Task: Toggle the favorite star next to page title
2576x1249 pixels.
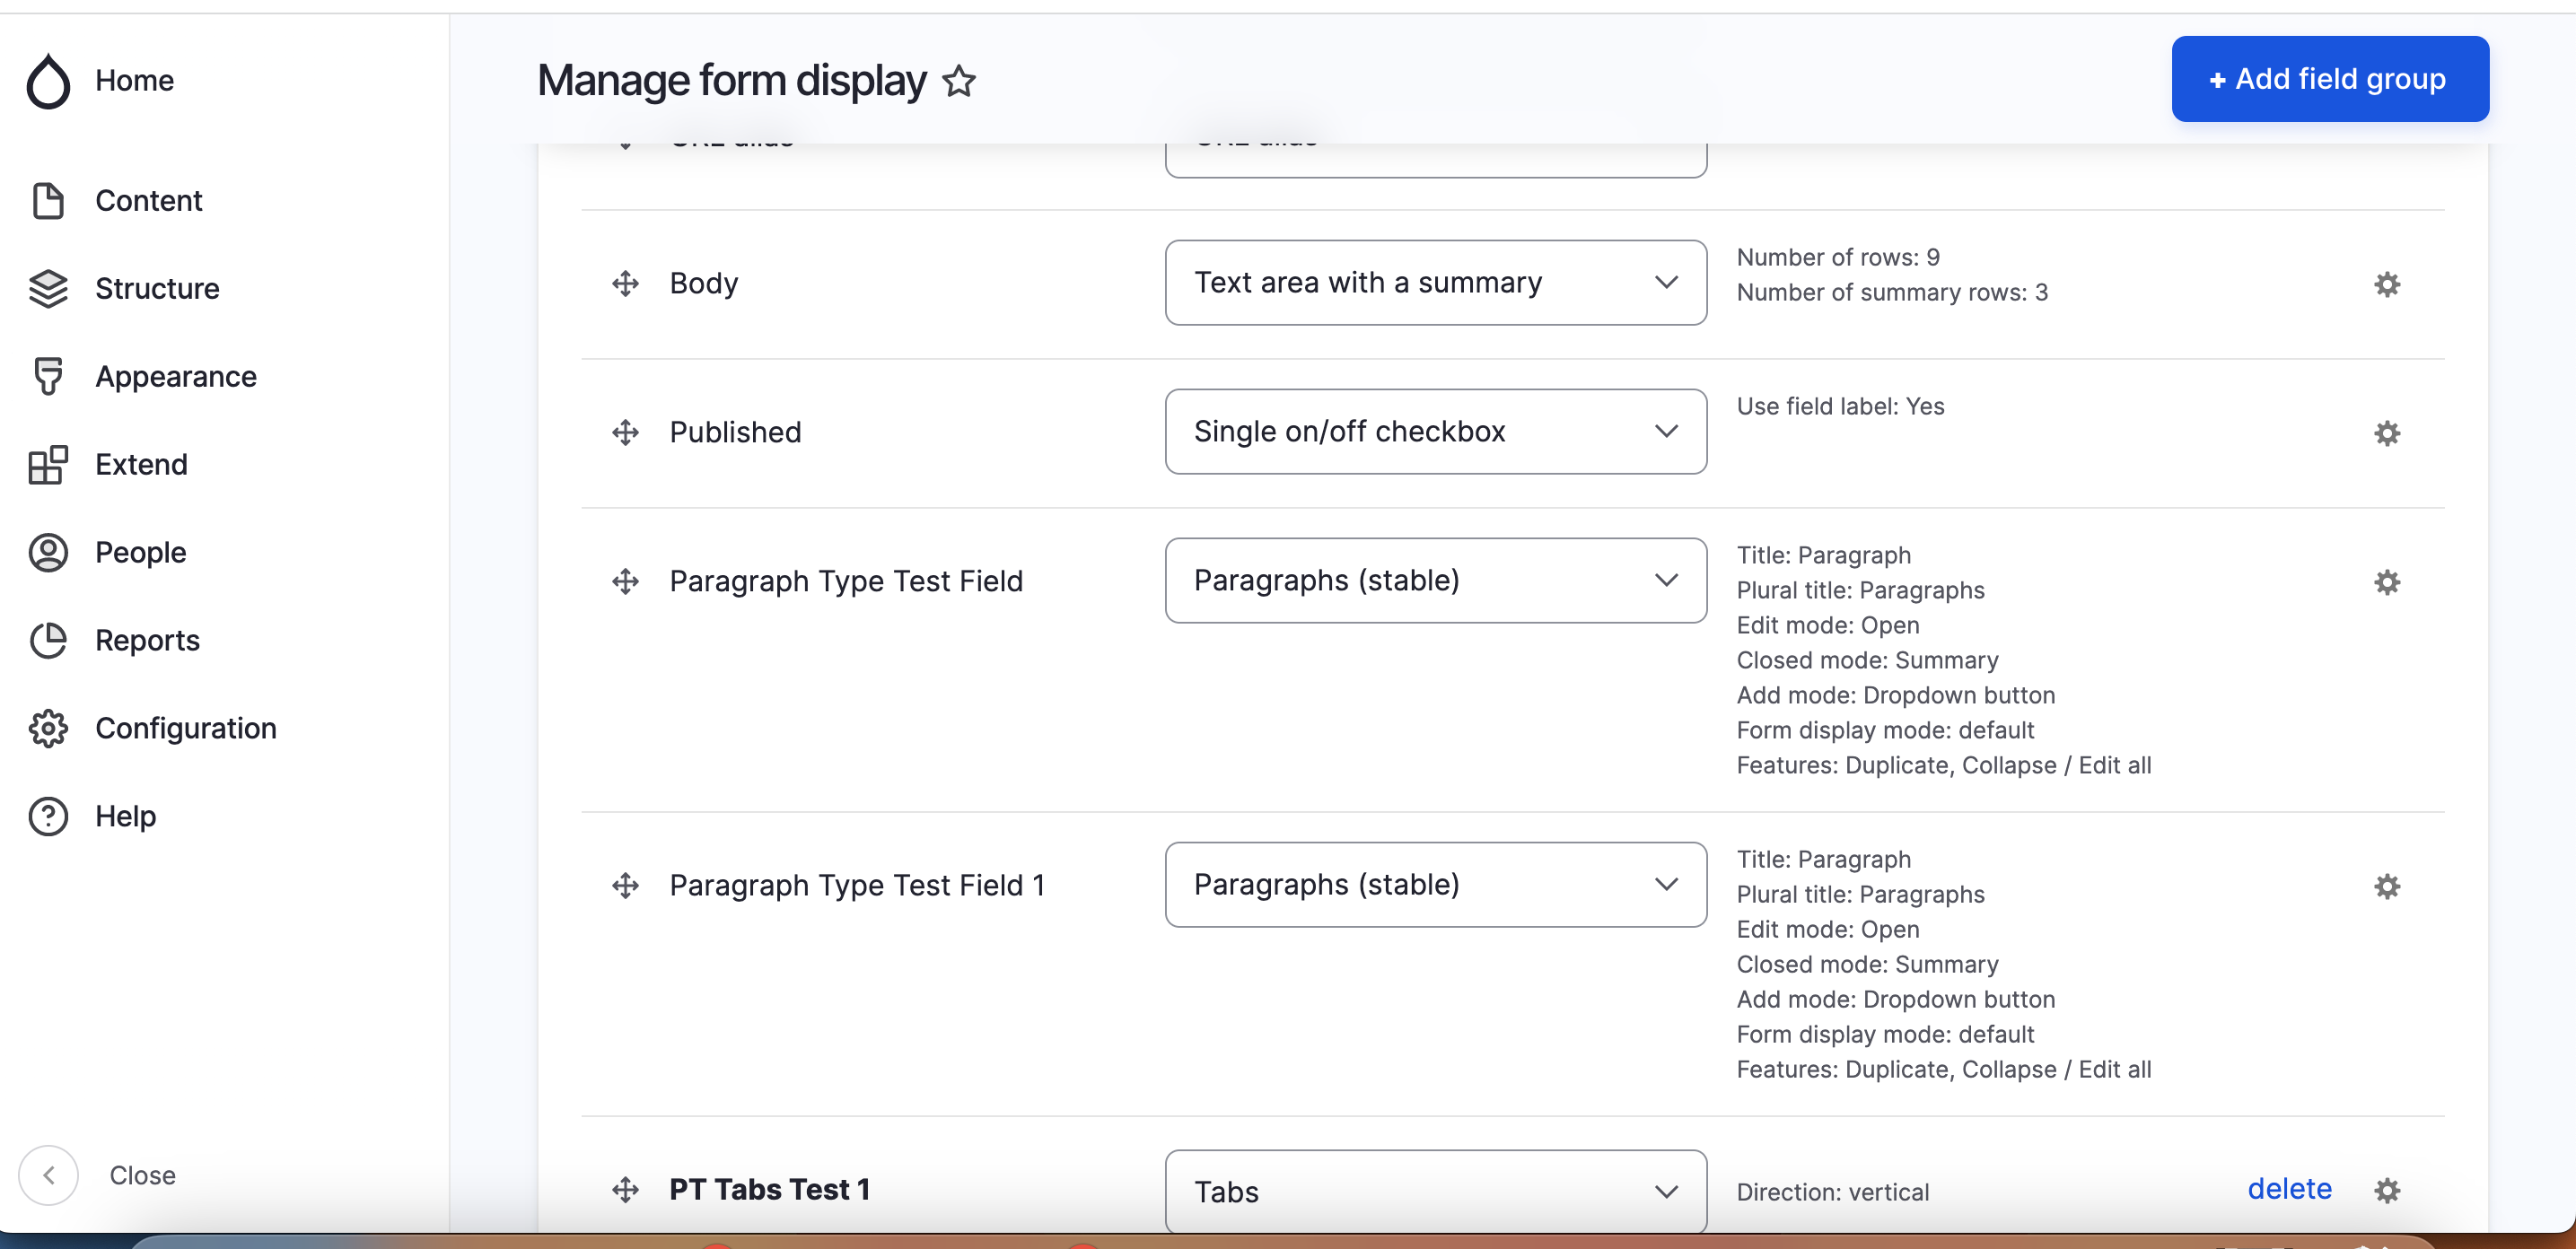Action: (x=959, y=81)
